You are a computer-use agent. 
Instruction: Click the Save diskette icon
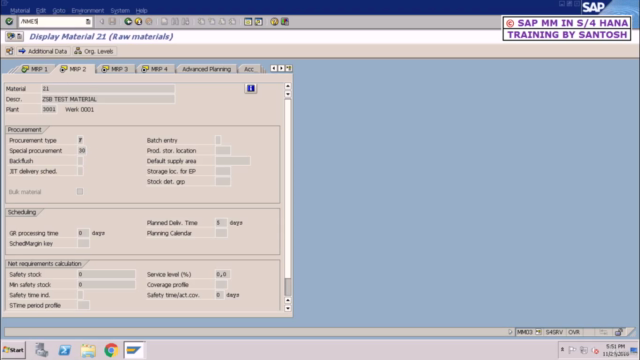(112, 22)
